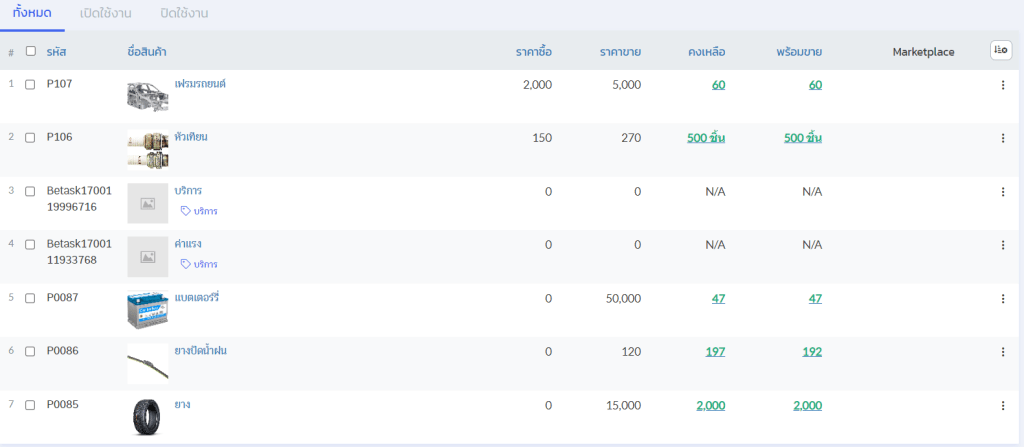Viewport: 1024px width, 447px height.
Task: Switch to the เปิดใช้งาน tab
Action: point(105,14)
